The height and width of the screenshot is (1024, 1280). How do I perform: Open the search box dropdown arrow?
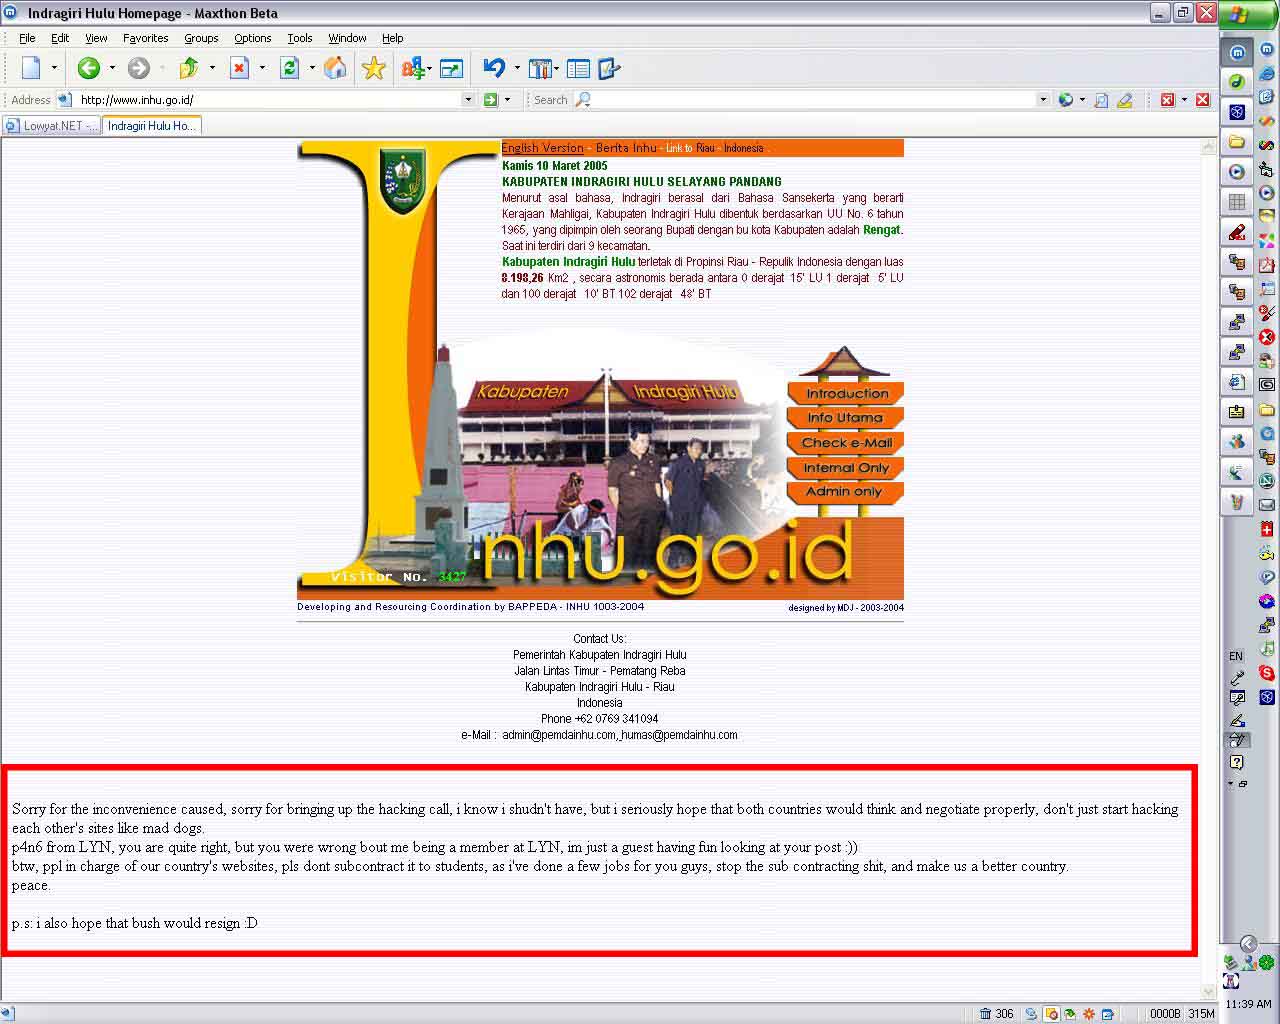[x=1043, y=100]
